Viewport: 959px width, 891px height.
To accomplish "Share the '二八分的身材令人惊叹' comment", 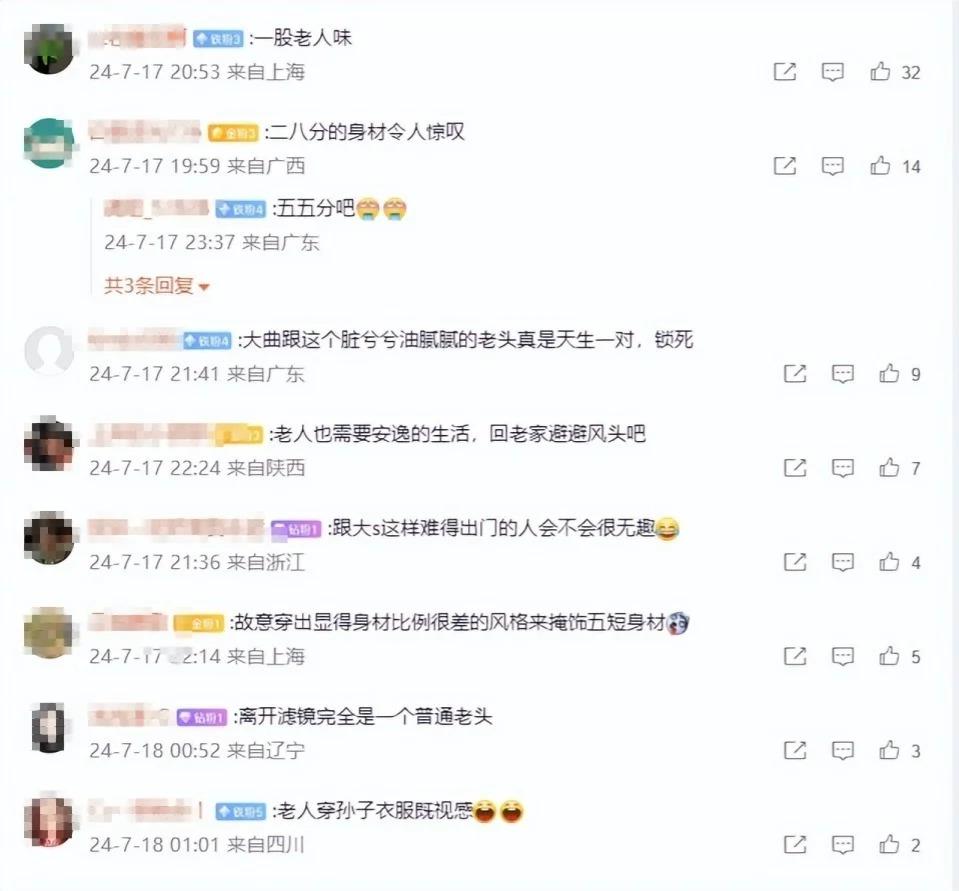I will (785, 166).
